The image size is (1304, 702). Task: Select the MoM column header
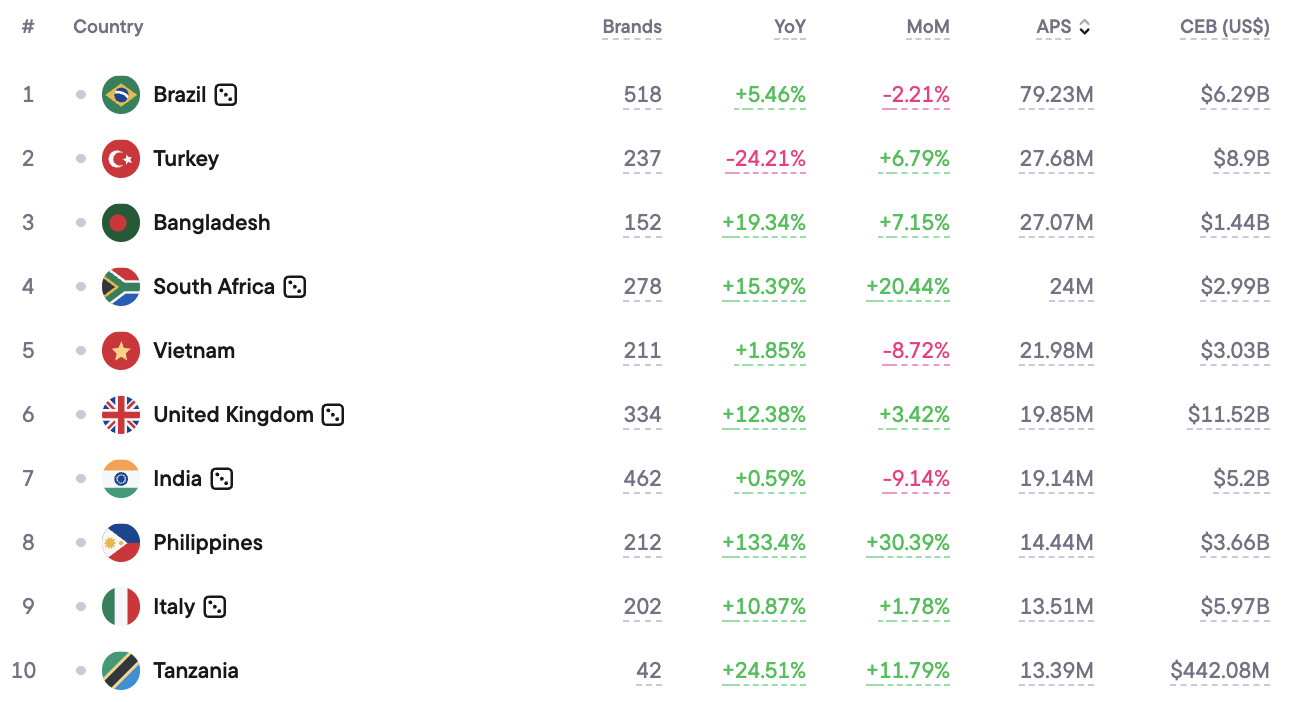pyautogui.click(x=928, y=27)
